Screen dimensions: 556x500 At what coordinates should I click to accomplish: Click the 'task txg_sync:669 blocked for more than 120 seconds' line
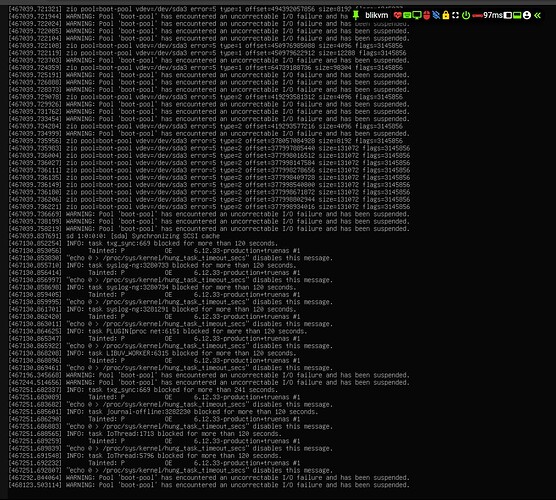click(x=143, y=243)
